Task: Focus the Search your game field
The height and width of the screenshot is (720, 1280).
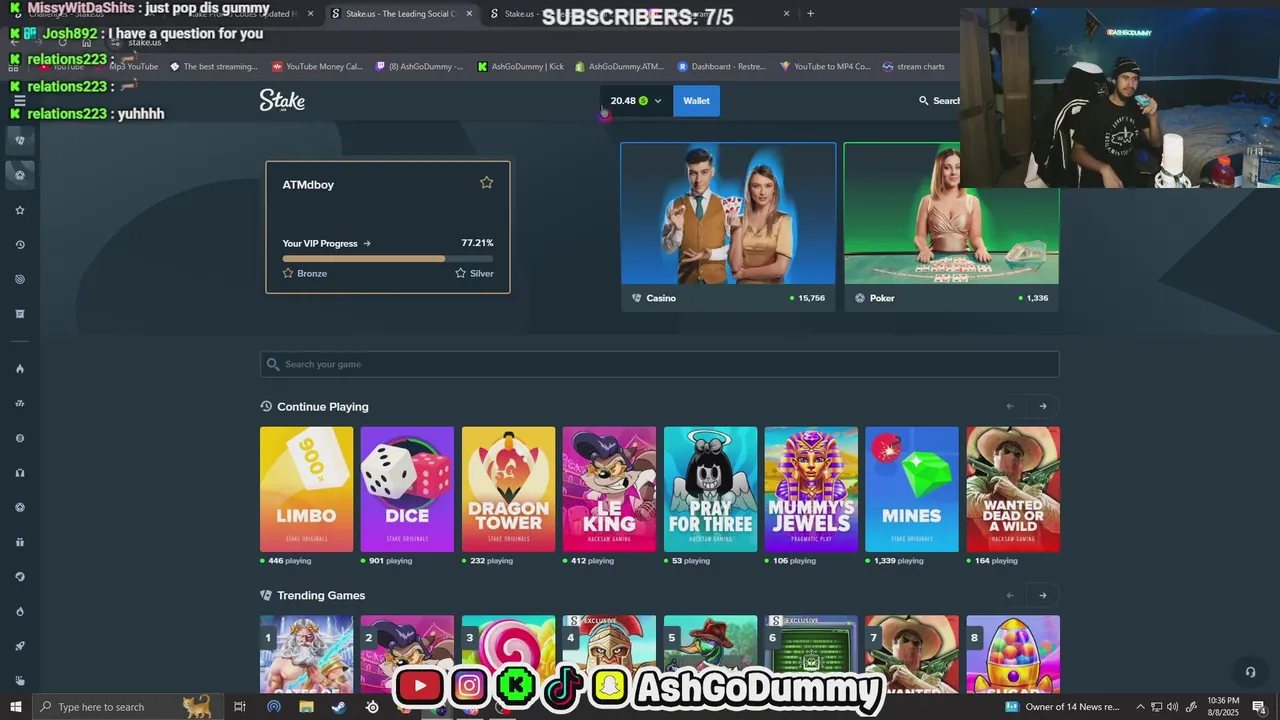Action: point(659,364)
